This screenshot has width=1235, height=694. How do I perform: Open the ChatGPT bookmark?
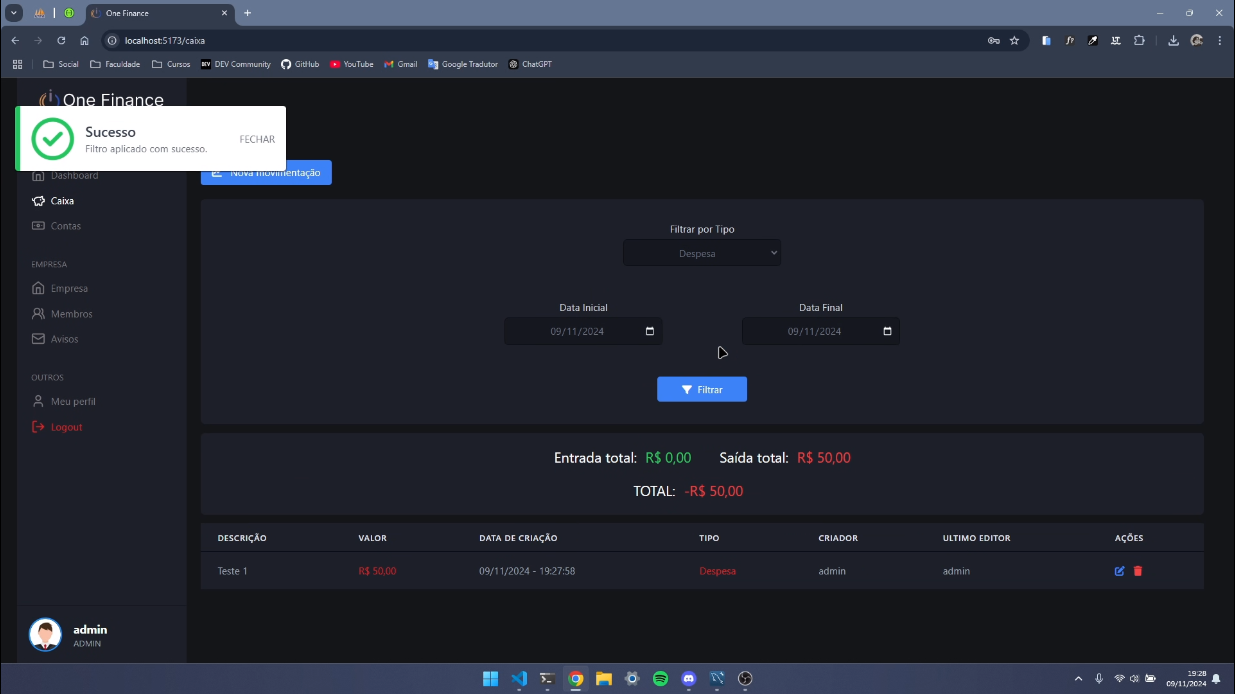click(530, 64)
